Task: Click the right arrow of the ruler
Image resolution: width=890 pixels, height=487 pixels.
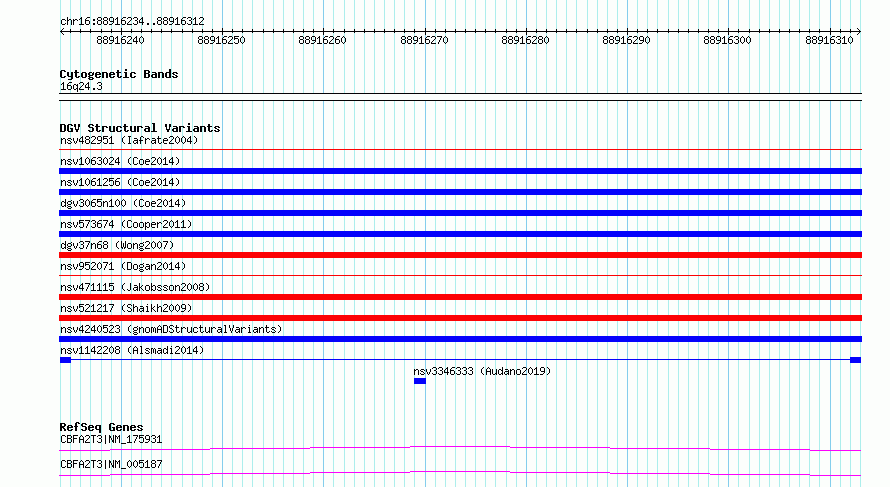Action: [859, 31]
